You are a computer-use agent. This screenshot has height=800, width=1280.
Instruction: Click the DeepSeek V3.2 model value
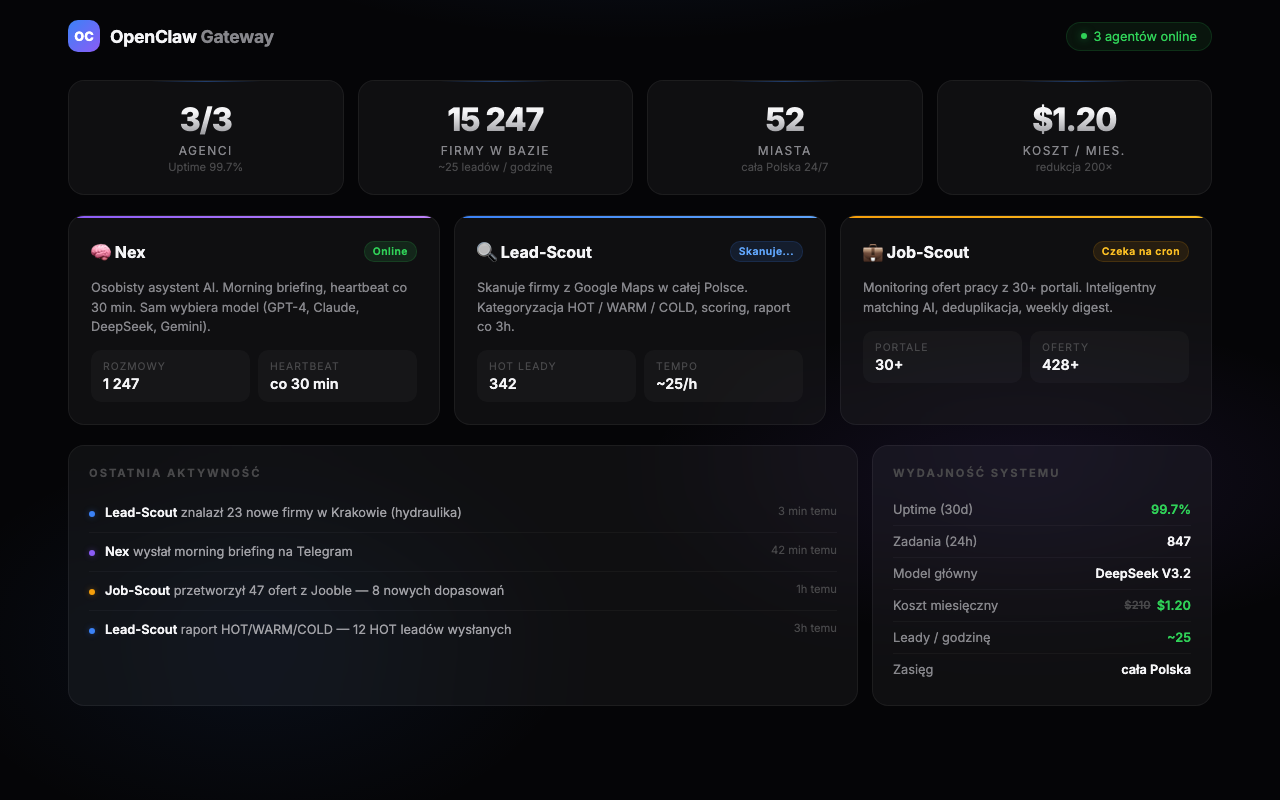(x=1143, y=573)
